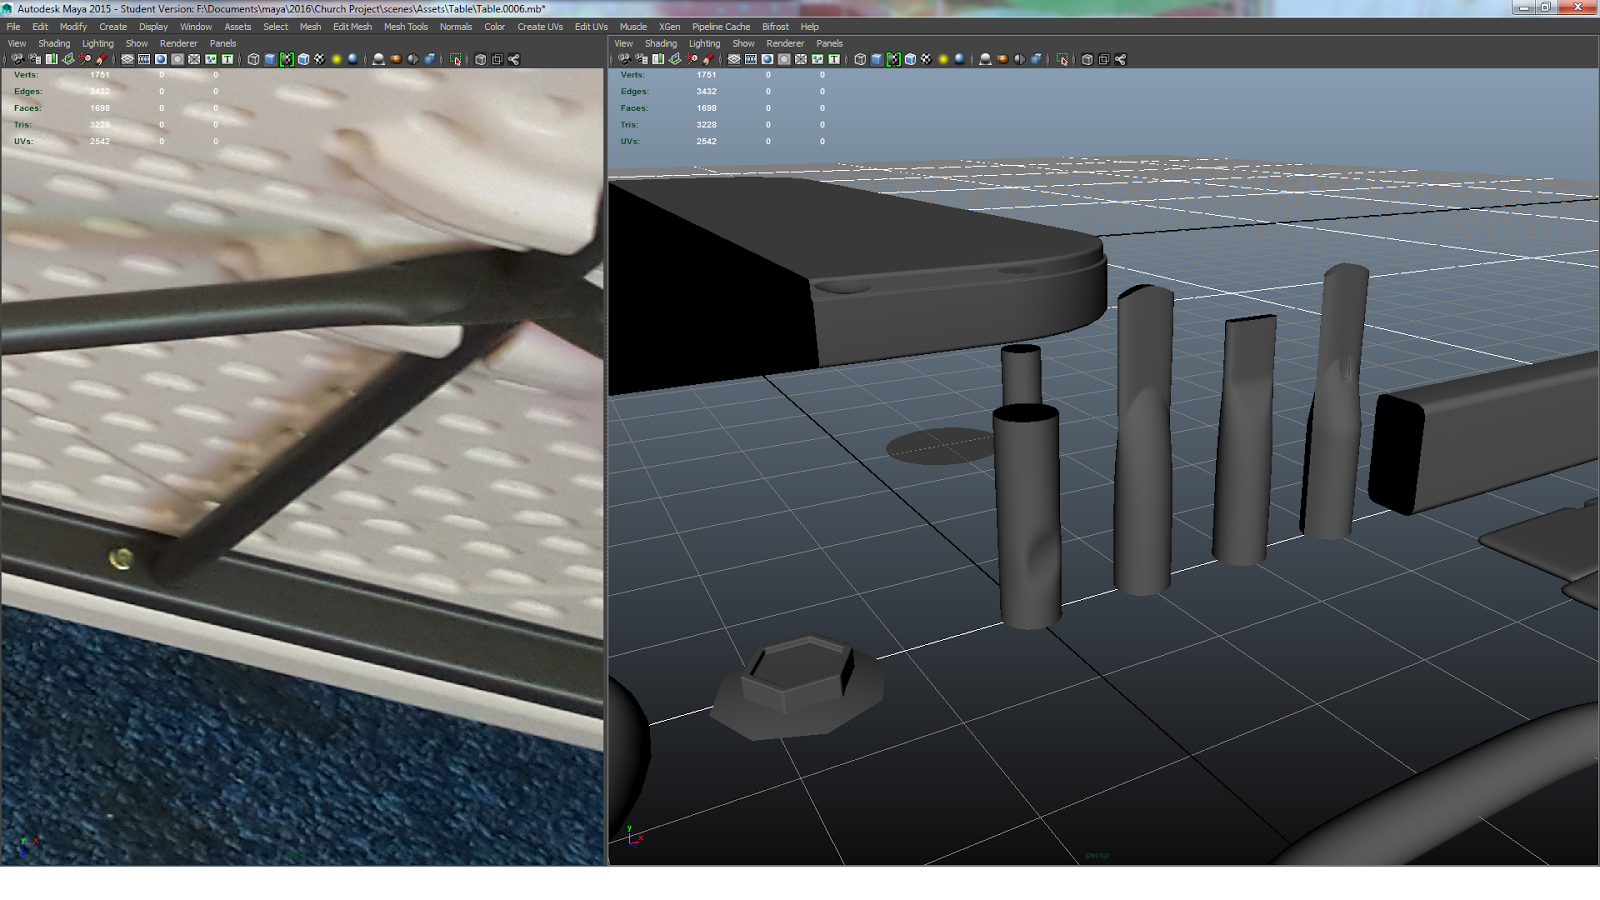Toggle Field Chart in right panel toolbar

click(801, 59)
